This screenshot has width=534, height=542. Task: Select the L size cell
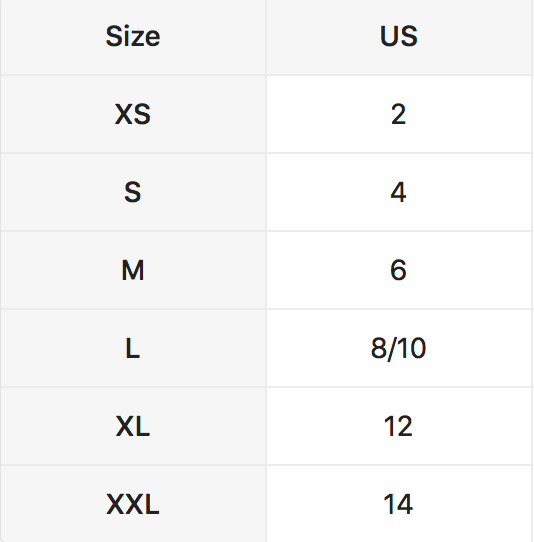coord(133,348)
